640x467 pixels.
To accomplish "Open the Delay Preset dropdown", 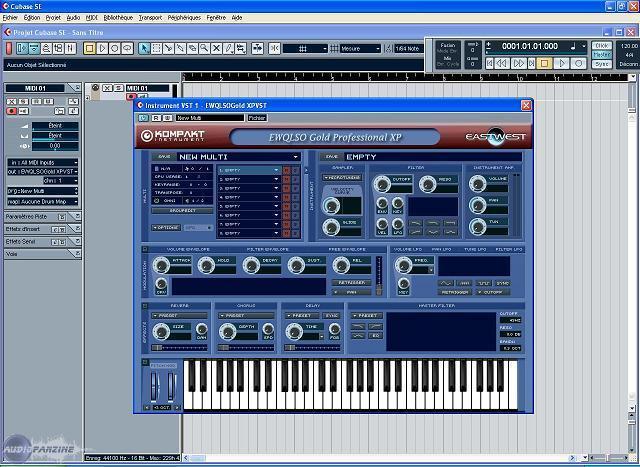I will pyautogui.click(x=302, y=316).
